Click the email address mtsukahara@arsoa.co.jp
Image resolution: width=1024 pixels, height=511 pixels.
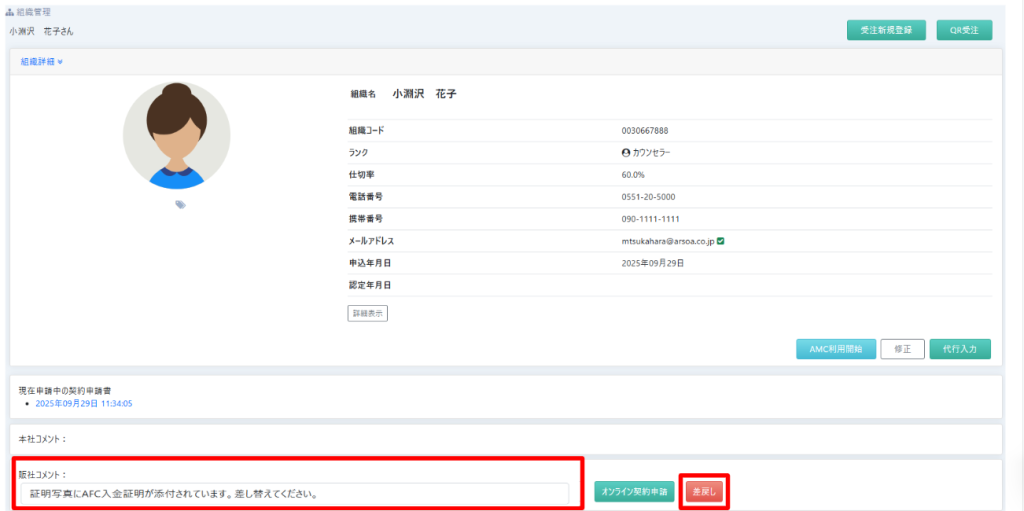click(x=667, y=241)
